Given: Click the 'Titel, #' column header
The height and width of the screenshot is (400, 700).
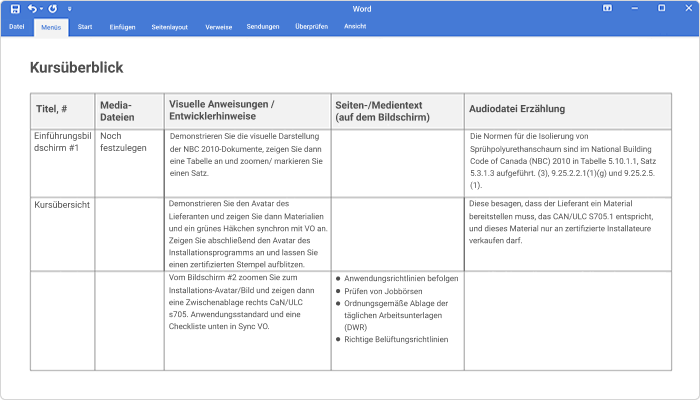Looking at the screenshot, I should pyautogui.click(x=62, y=112).
